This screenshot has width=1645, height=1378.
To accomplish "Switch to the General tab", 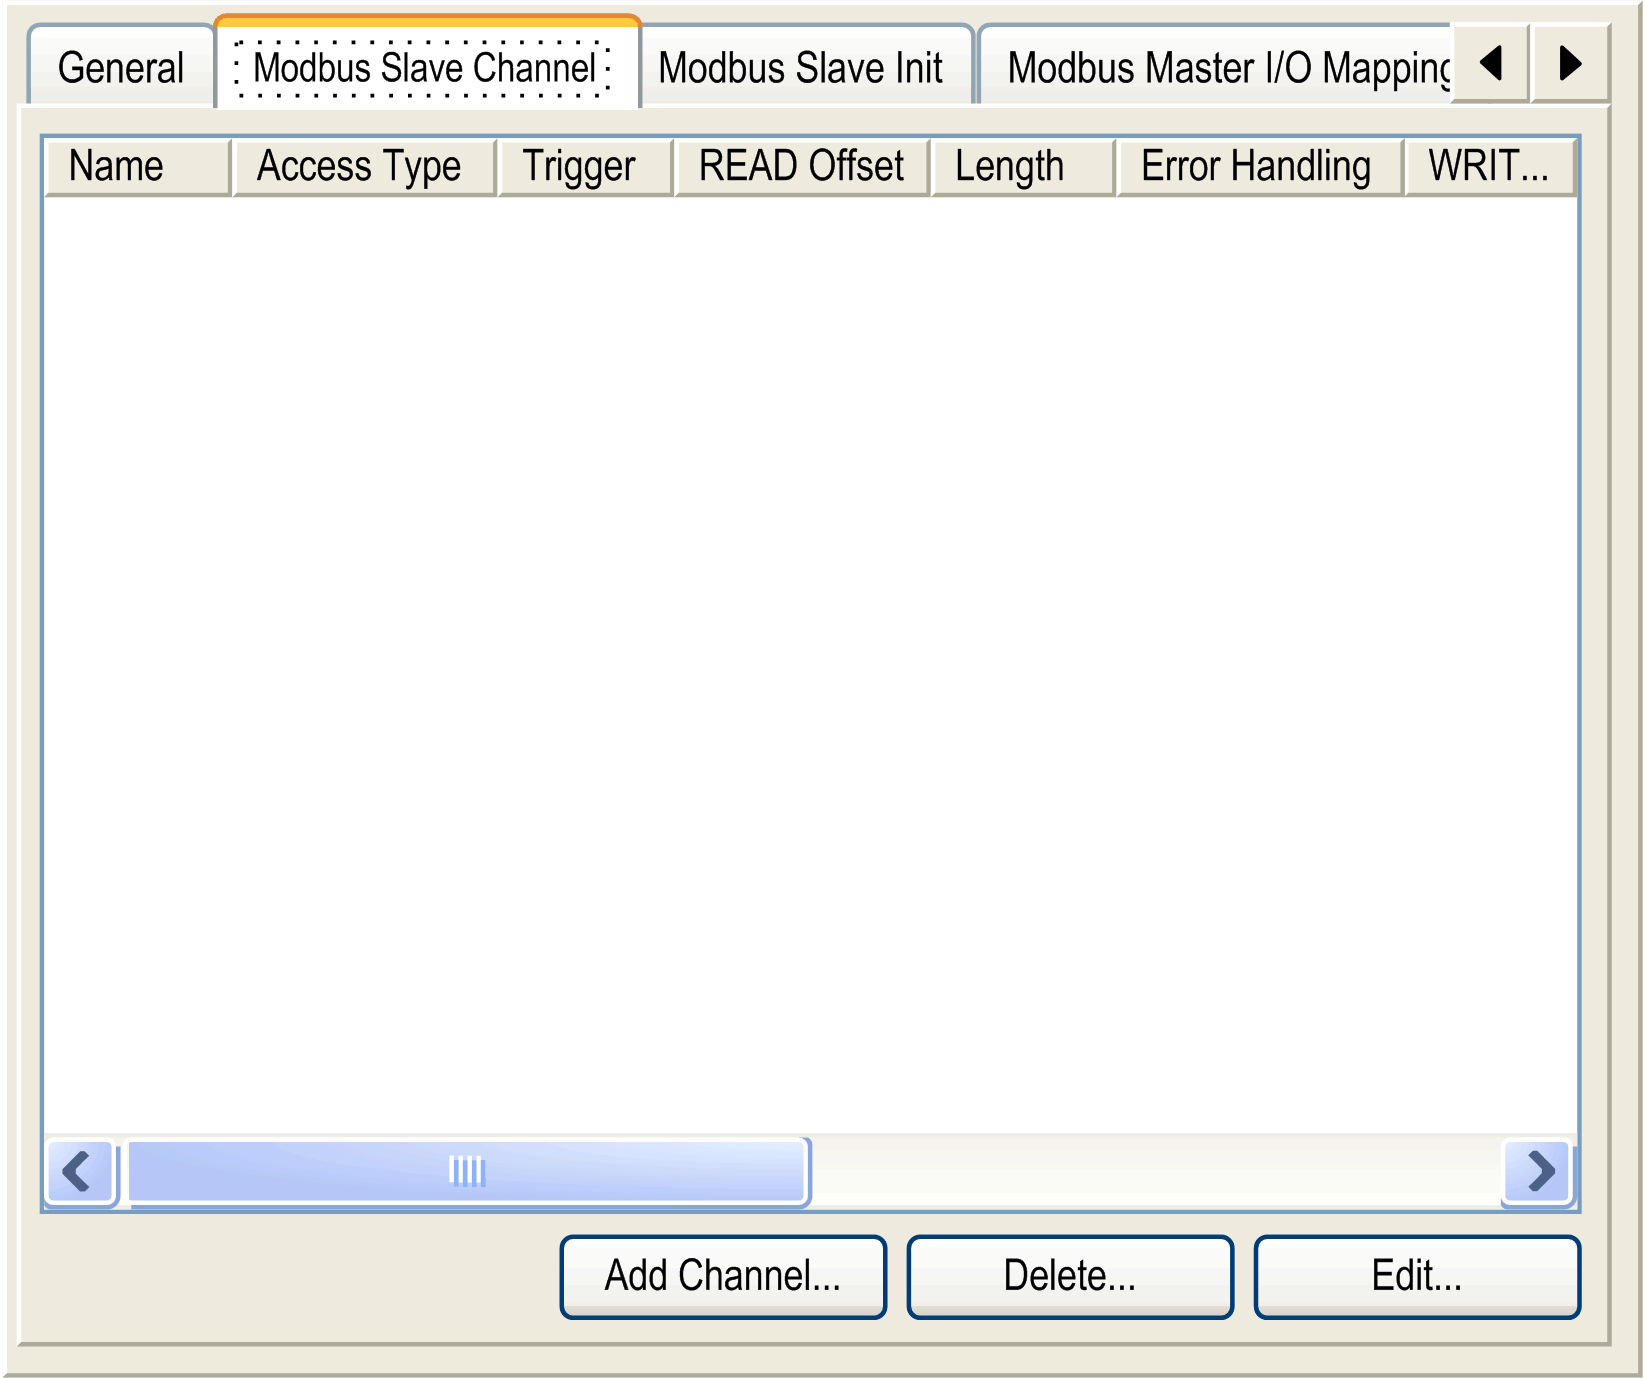I will [x=120, y=68].
